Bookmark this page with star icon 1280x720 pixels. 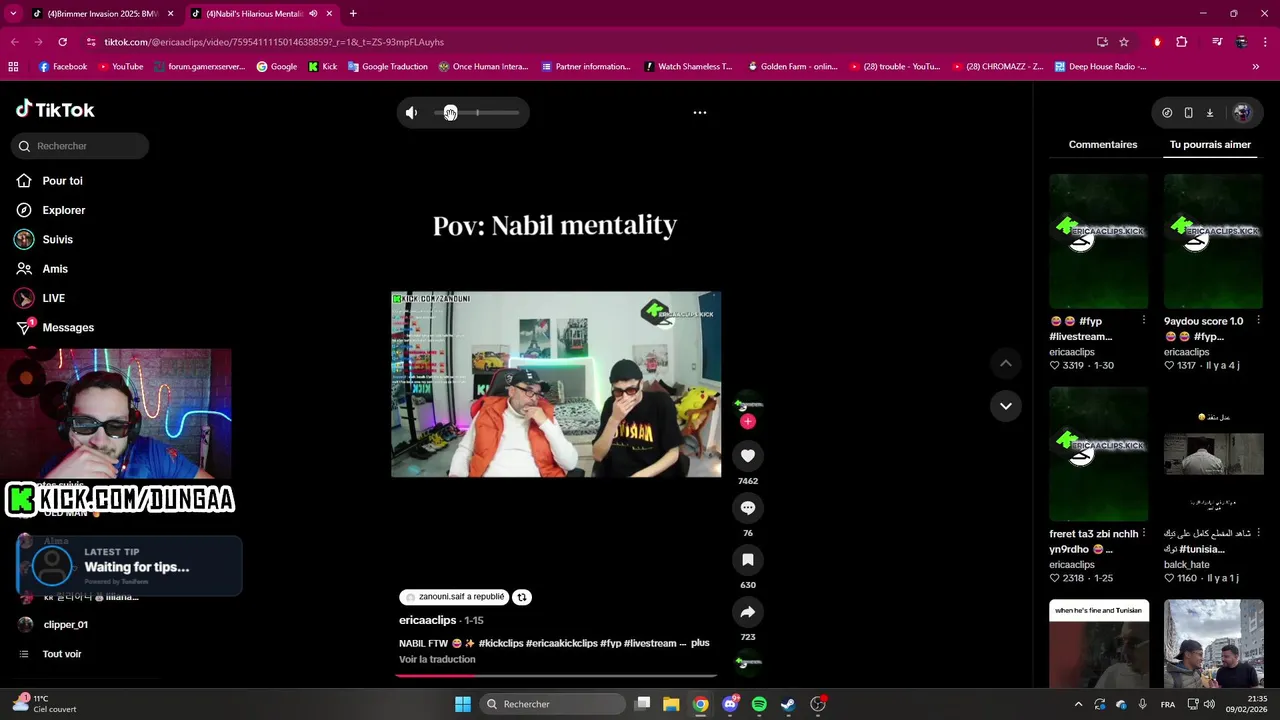click(x=1124, y=42)
